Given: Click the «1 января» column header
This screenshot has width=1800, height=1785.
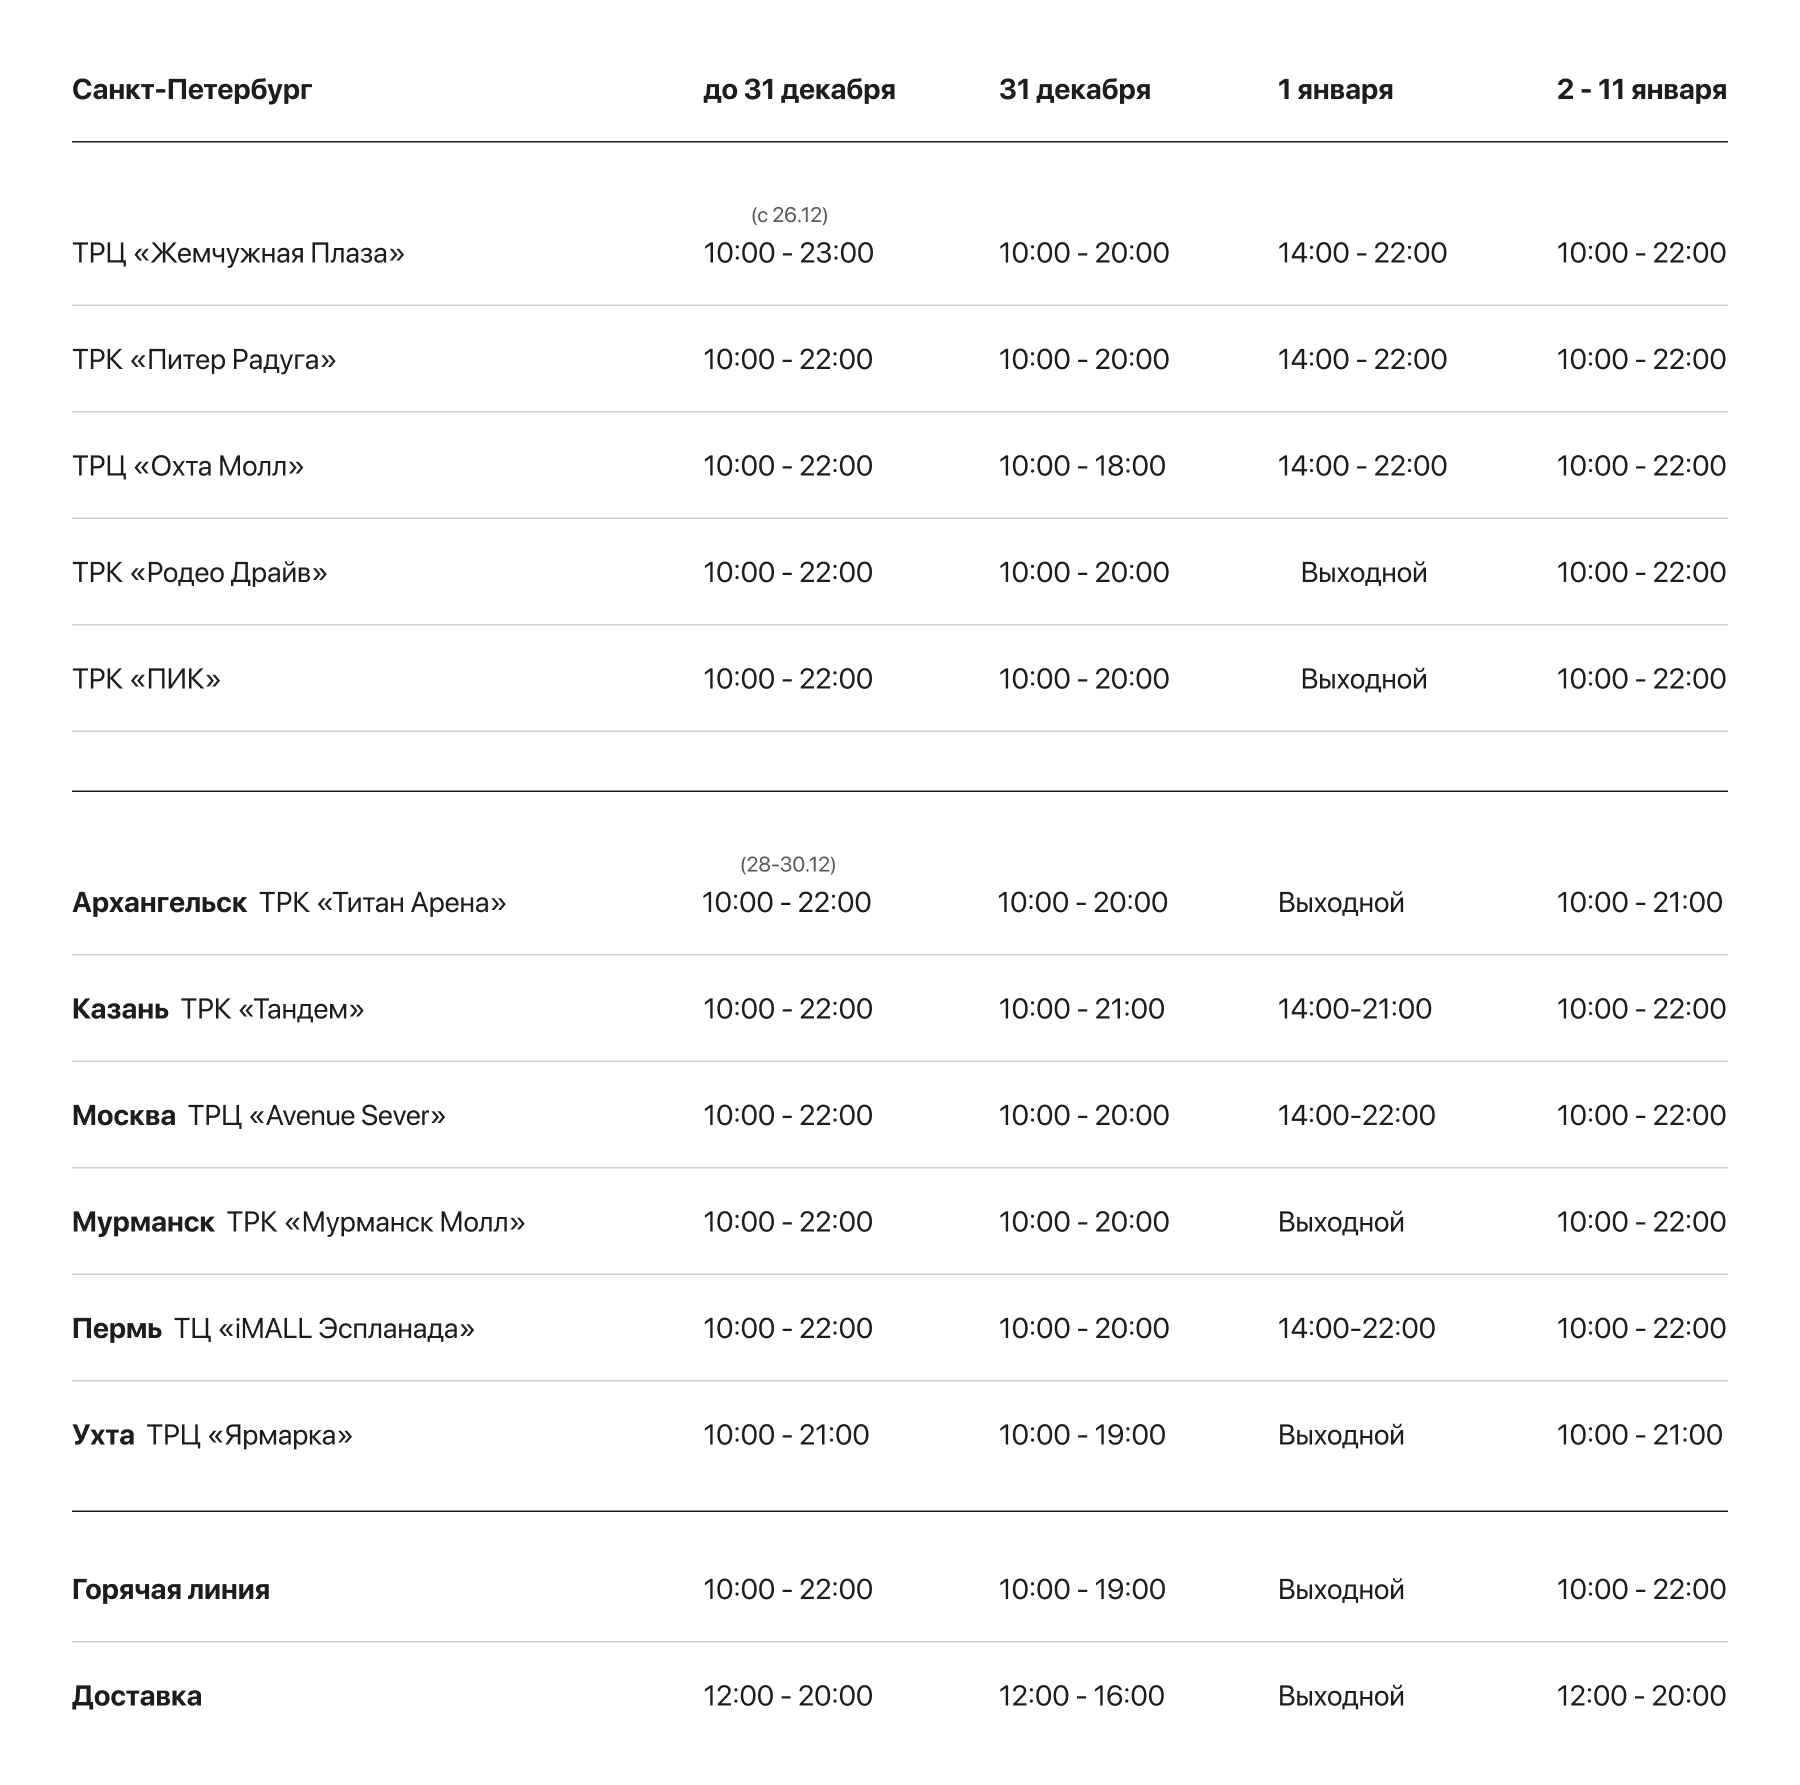Looking at the screenshot, I should pos(1334,90).
